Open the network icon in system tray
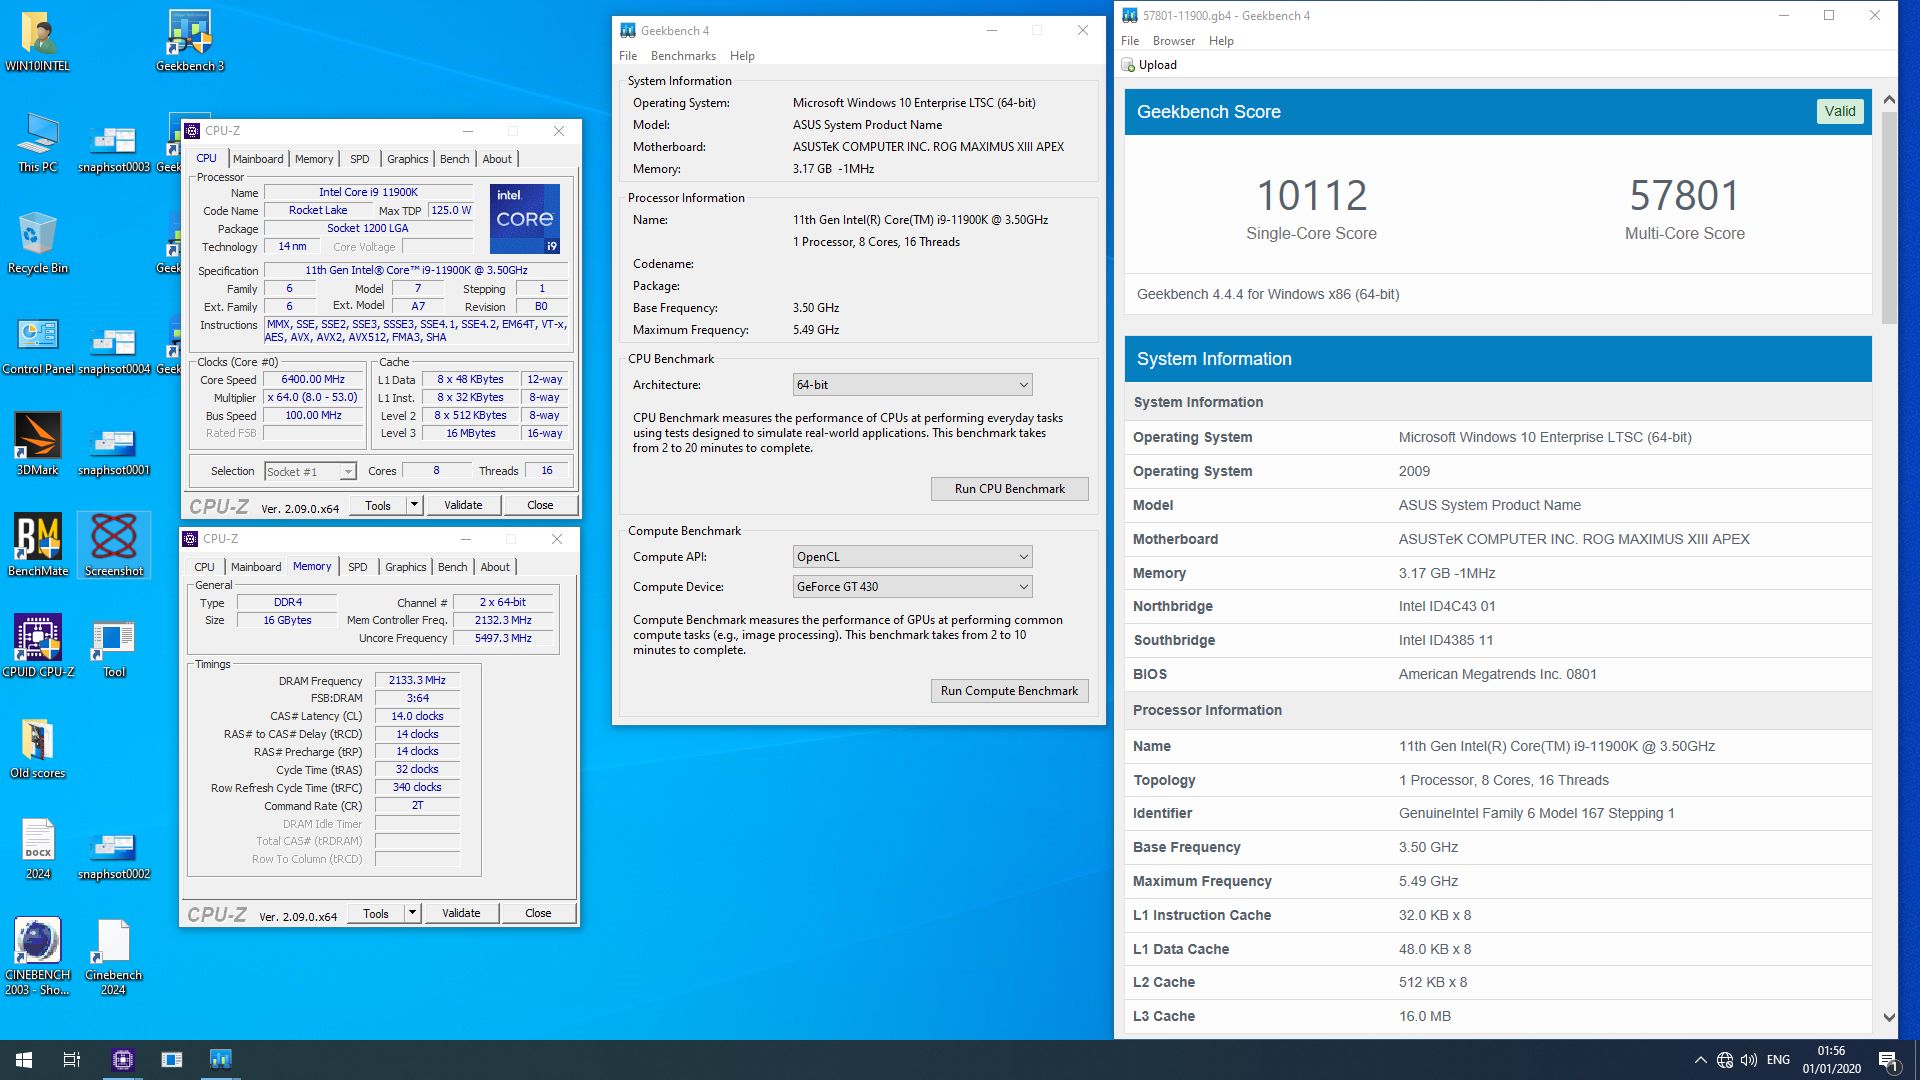The image size is (1920, 1080). (x=1725, y=1060)
